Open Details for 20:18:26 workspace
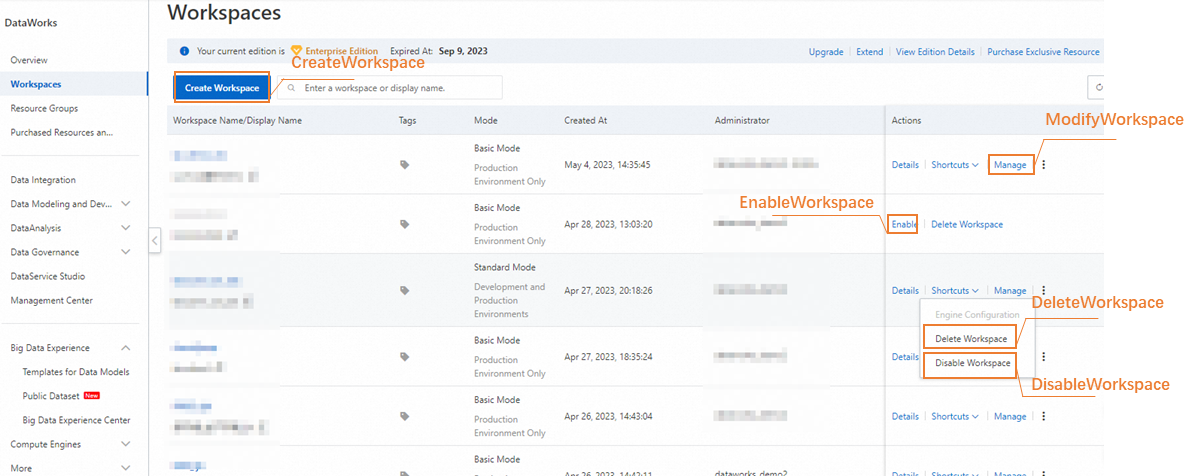Image resolution: width=1201 pixels, height=476 pixels. tap(905, 291)
